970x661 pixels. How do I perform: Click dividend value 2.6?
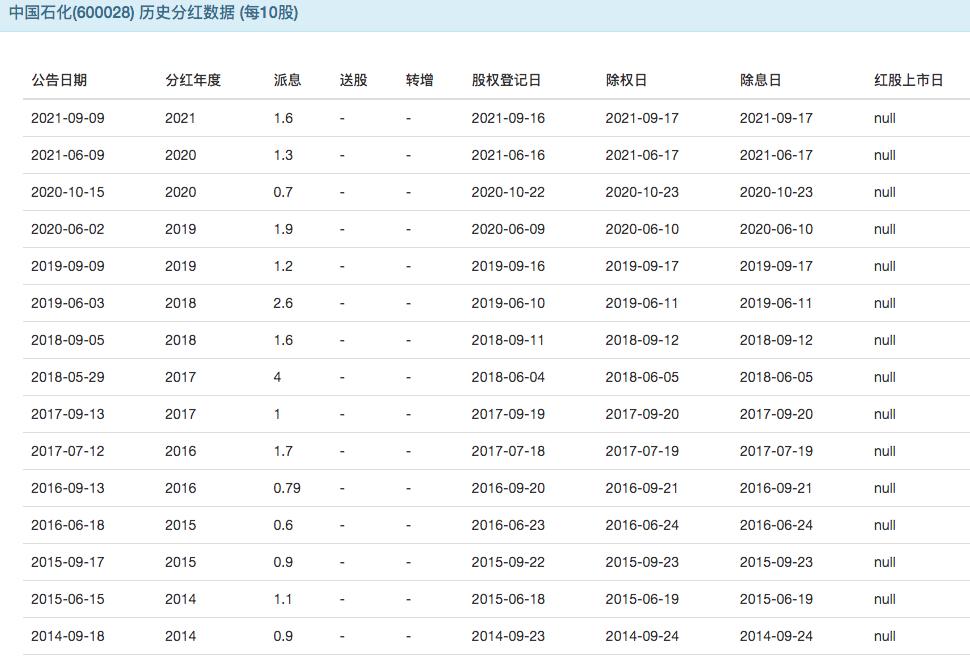pyautogui.click(x=283, y=303)
